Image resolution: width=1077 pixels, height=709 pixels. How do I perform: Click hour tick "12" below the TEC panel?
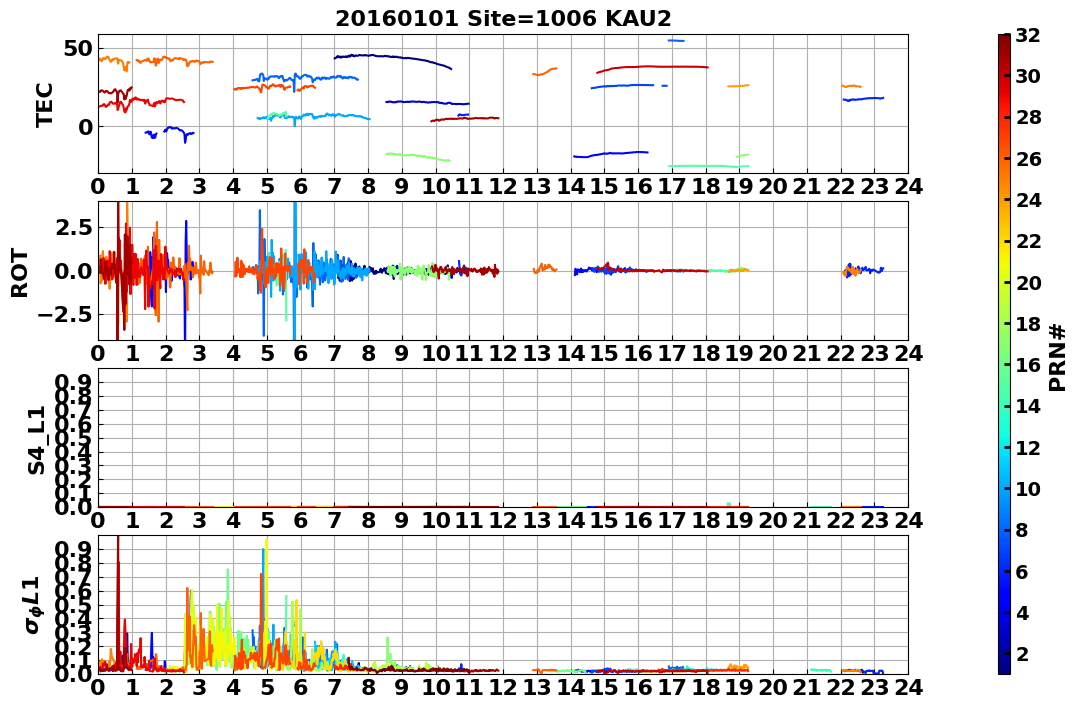click(x=503, y=186)
